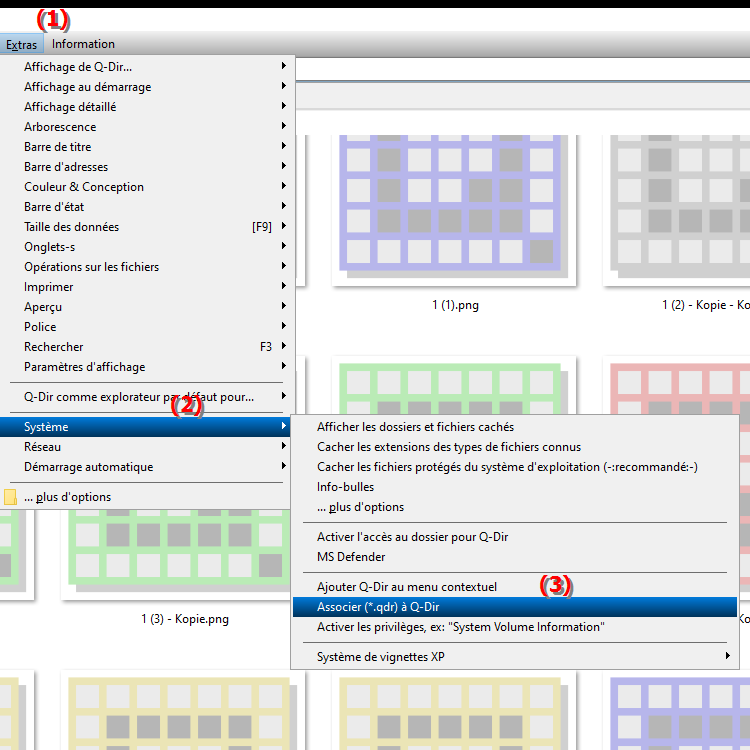Click Ajouter Q-Dir au menu contextuel
This screenshot has width=750, height=750.
click(515, 587)
